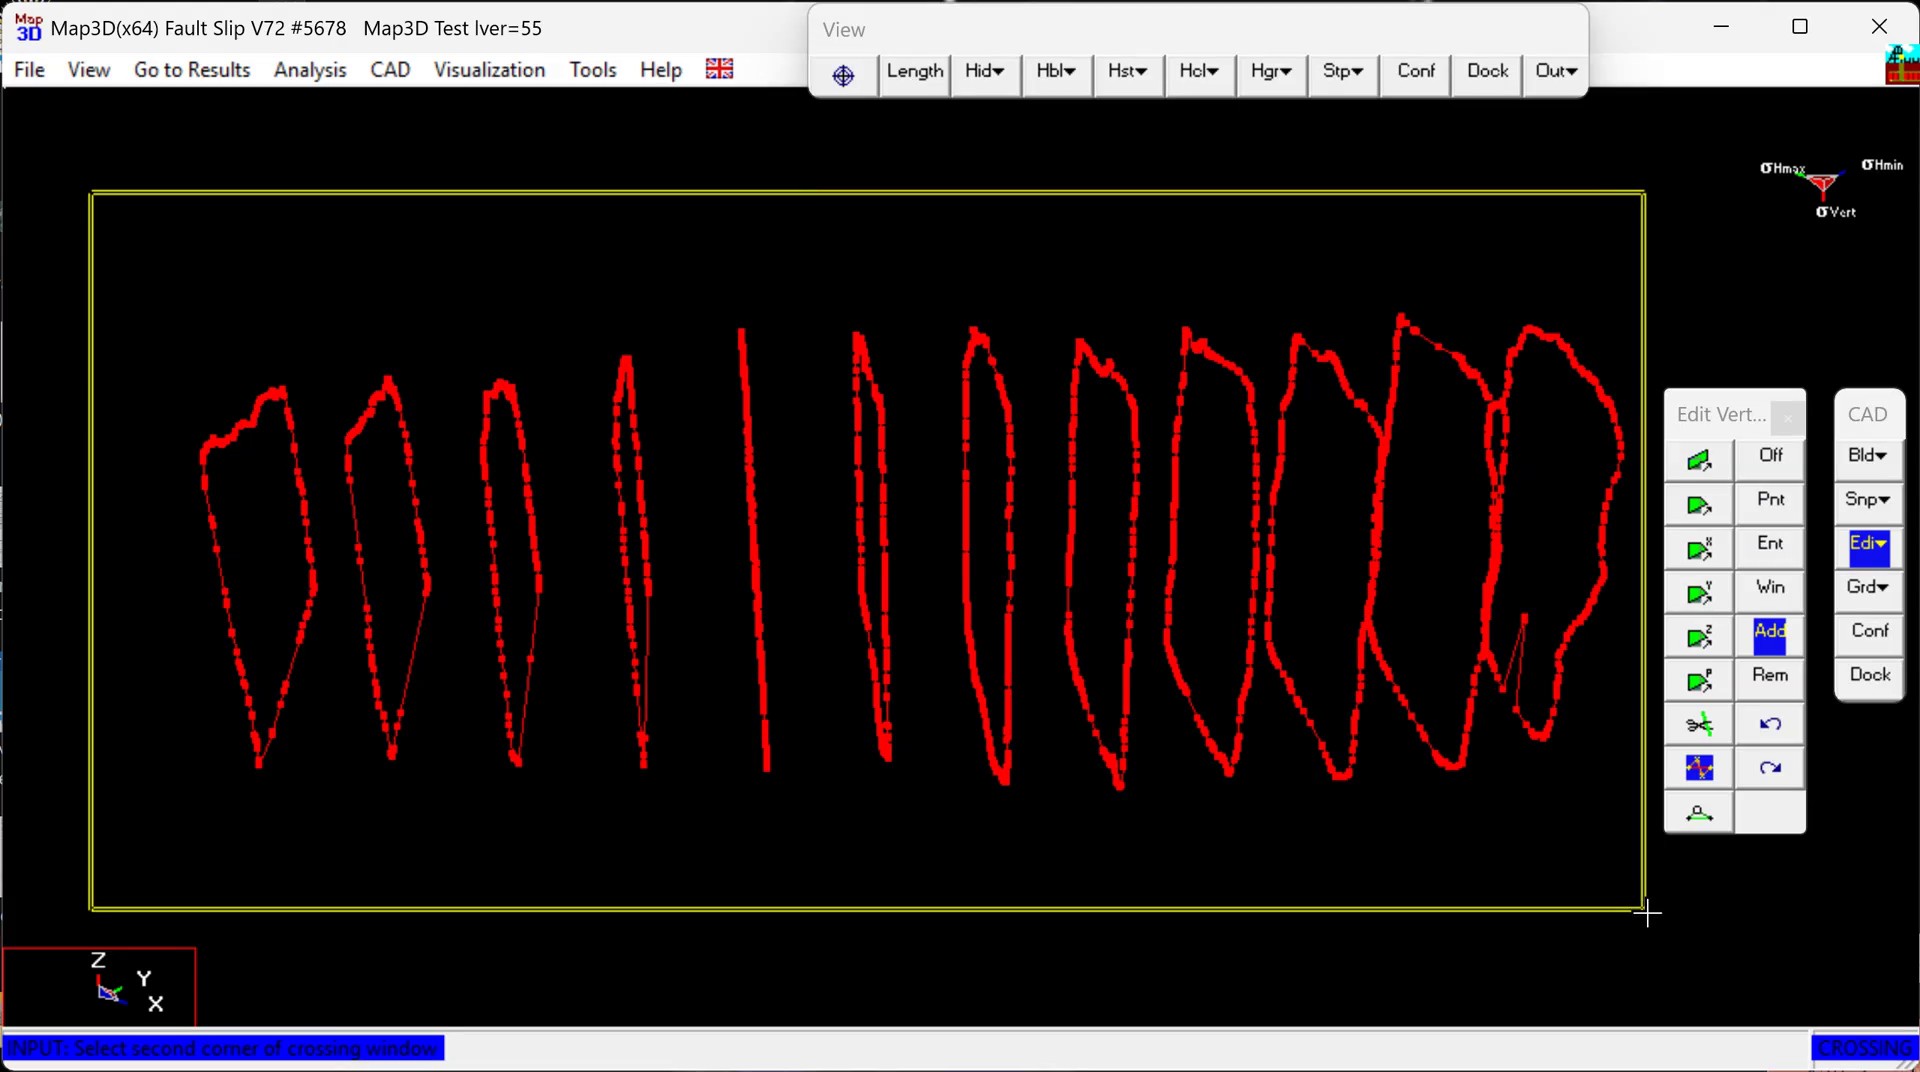Close the Edit Vertices panel

(1787, 417)
